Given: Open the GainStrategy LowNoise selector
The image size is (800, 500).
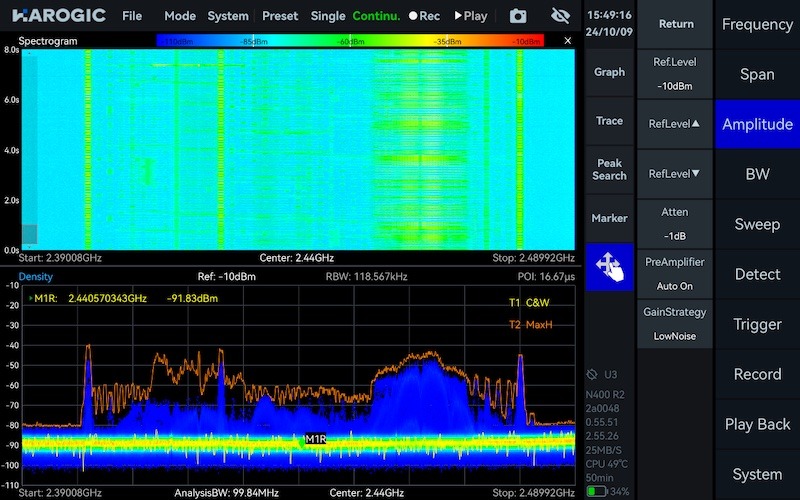Looking at the screenshot, I should [x=676, y=323].
